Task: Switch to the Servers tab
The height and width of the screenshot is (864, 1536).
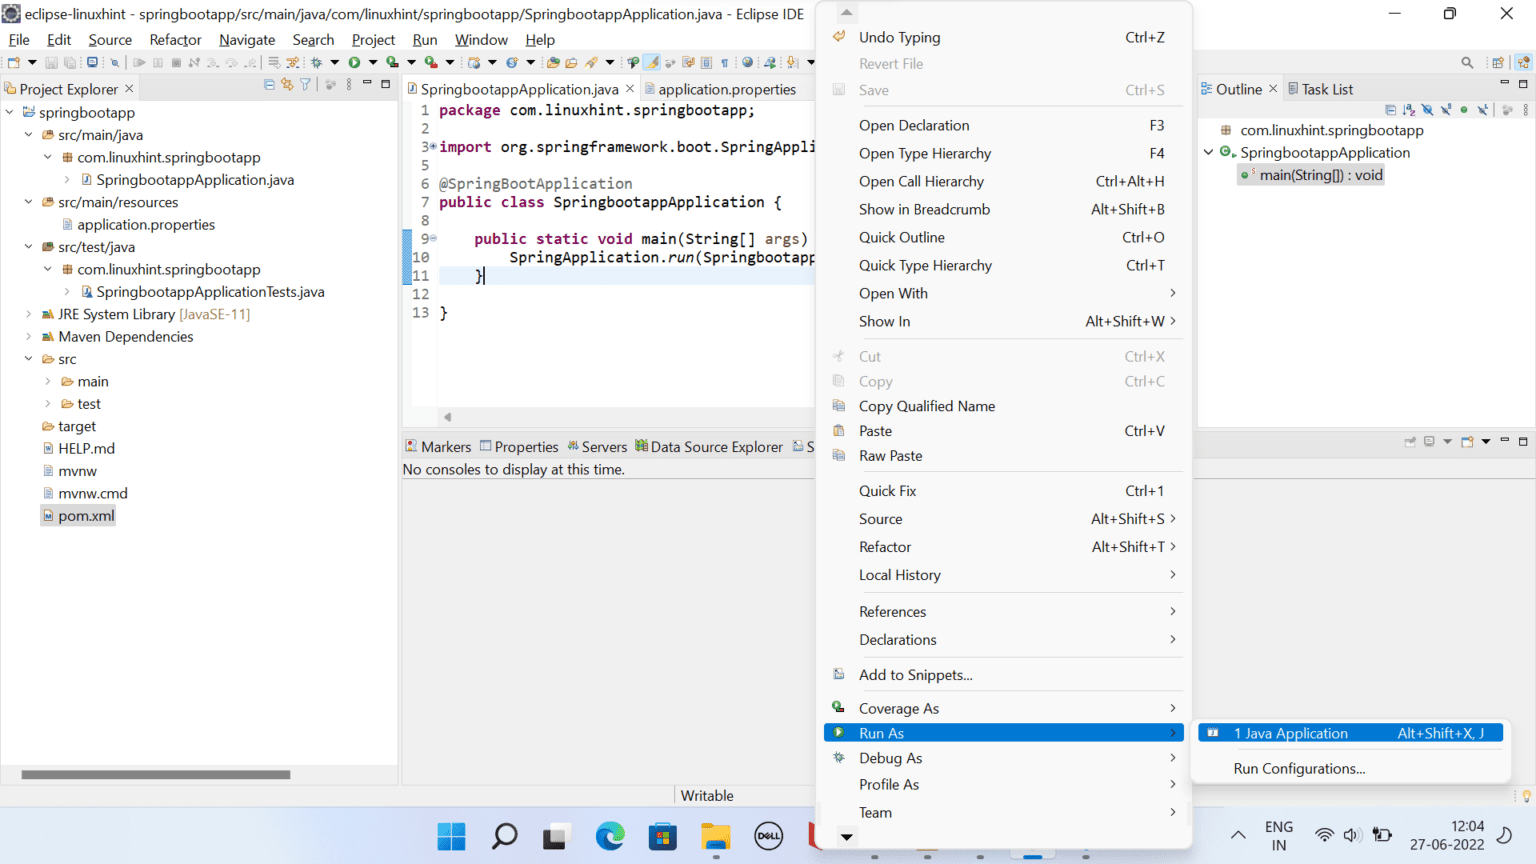Action: (597, 447)
